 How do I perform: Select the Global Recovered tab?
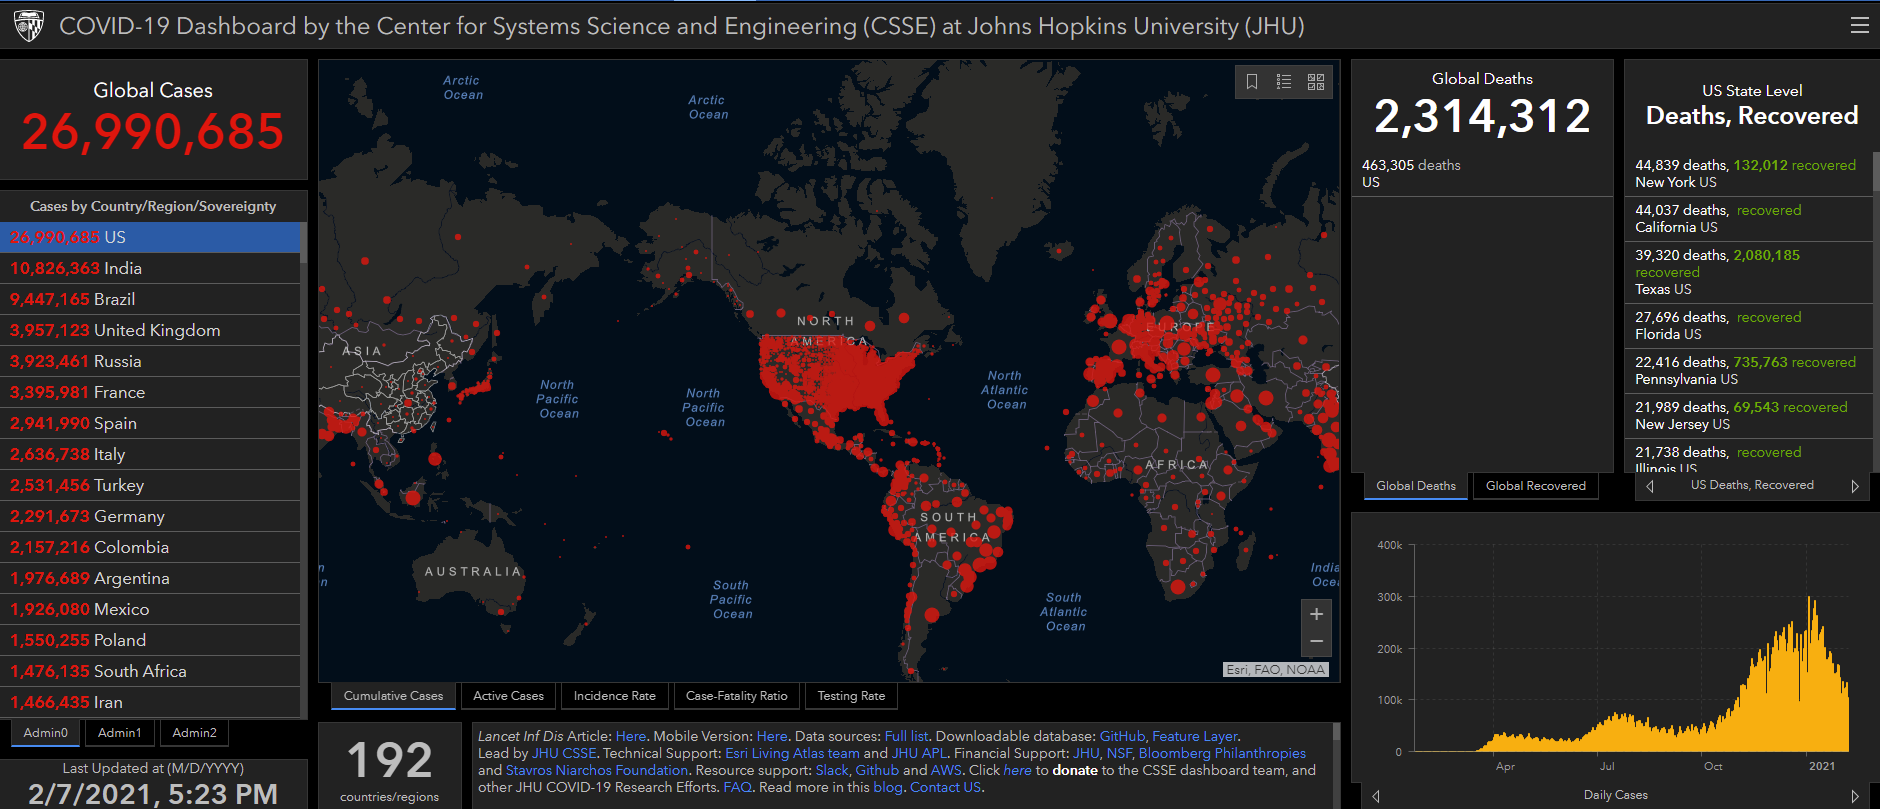pos(1535,486)
